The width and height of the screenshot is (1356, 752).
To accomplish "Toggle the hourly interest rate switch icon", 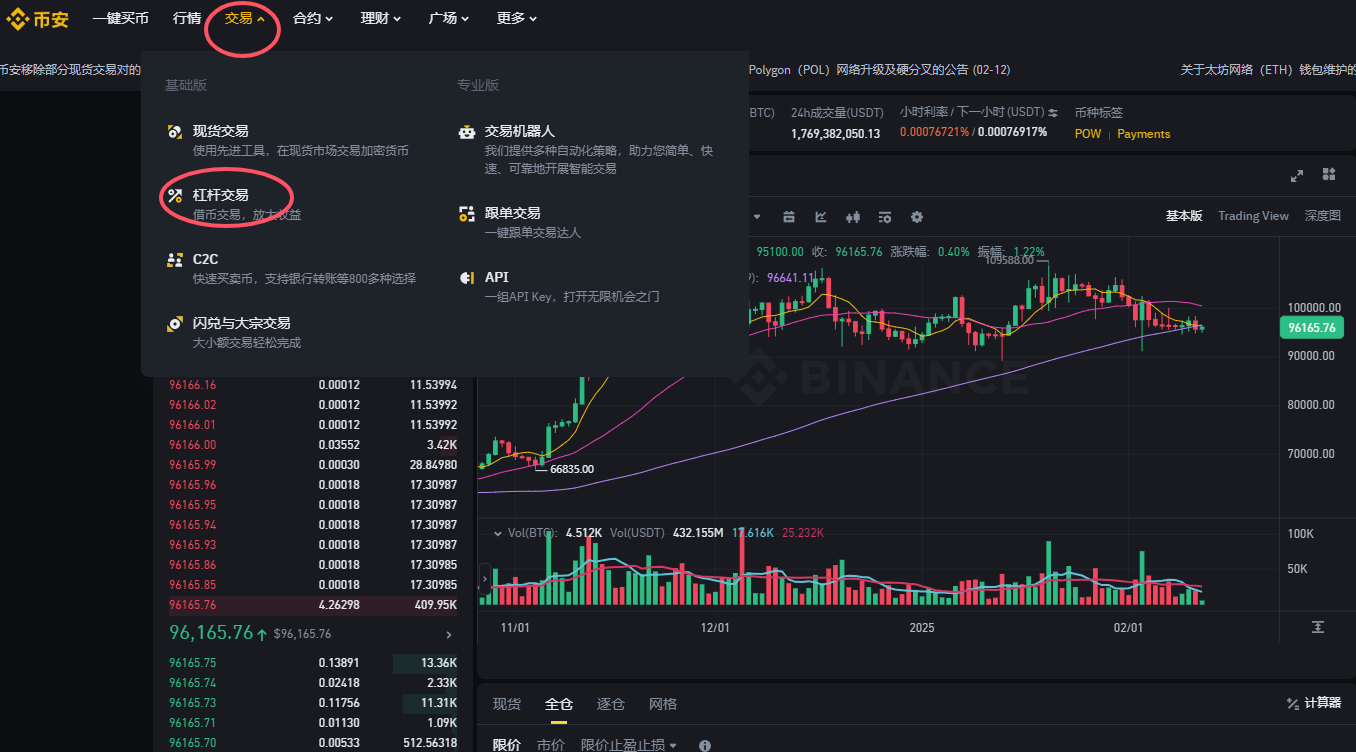I will [1053, 113].
